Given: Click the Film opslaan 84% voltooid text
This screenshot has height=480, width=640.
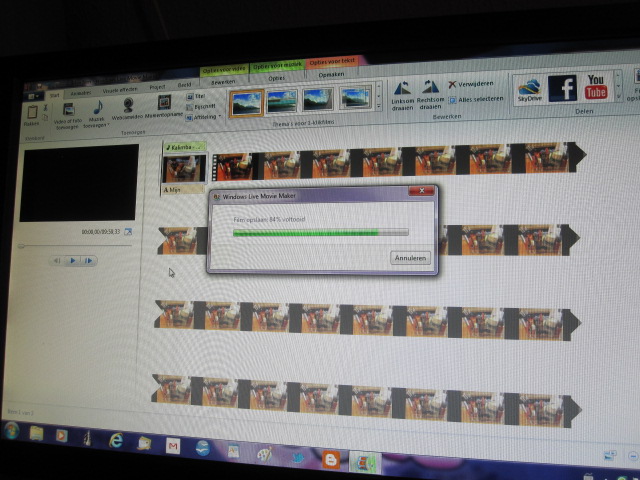Looking at the screenshot, I should [x=269, y=220].
